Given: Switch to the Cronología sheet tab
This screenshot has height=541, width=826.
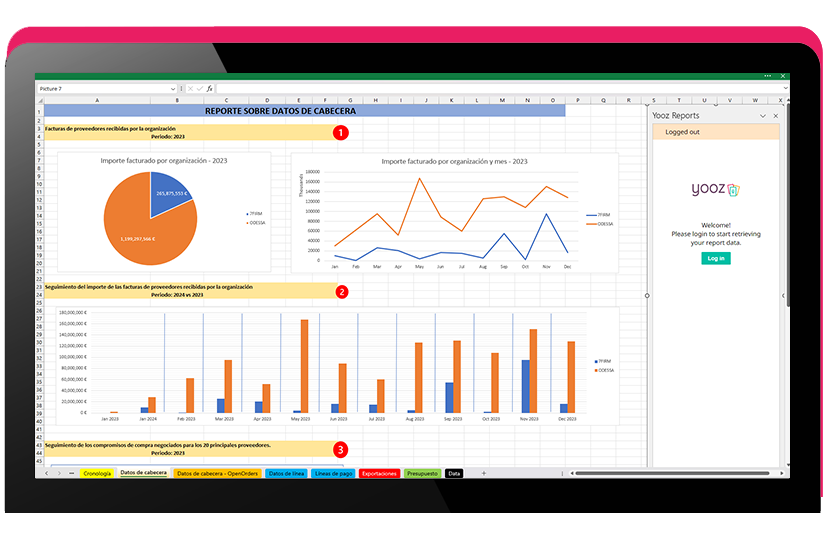Looking at the screenshot, I should click(x=97, y=474).
